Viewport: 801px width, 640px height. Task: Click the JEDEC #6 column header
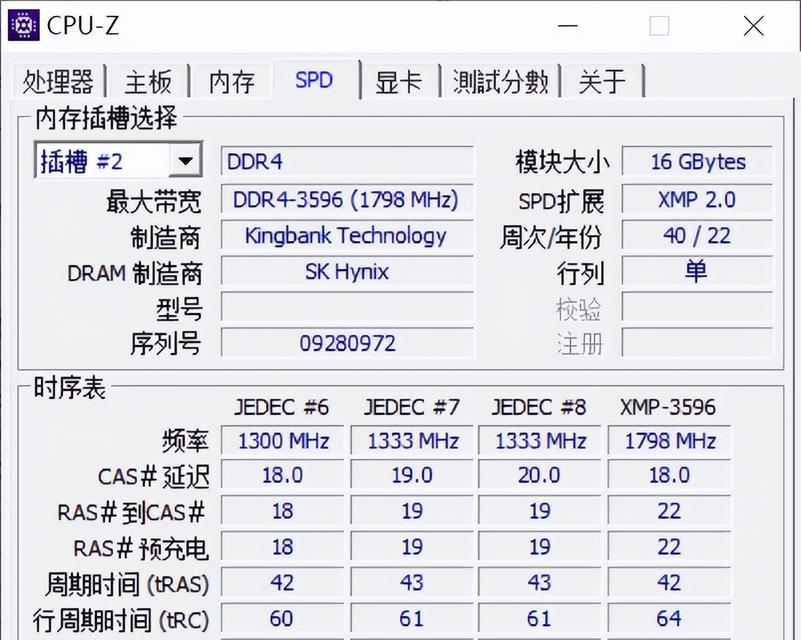point(281,407)
